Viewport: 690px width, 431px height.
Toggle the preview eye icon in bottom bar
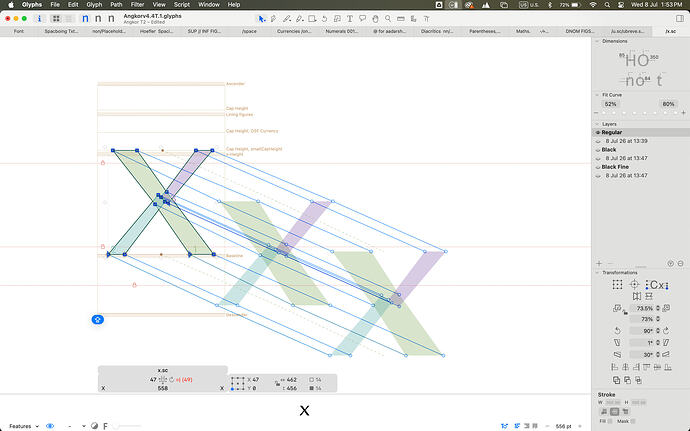50,426
